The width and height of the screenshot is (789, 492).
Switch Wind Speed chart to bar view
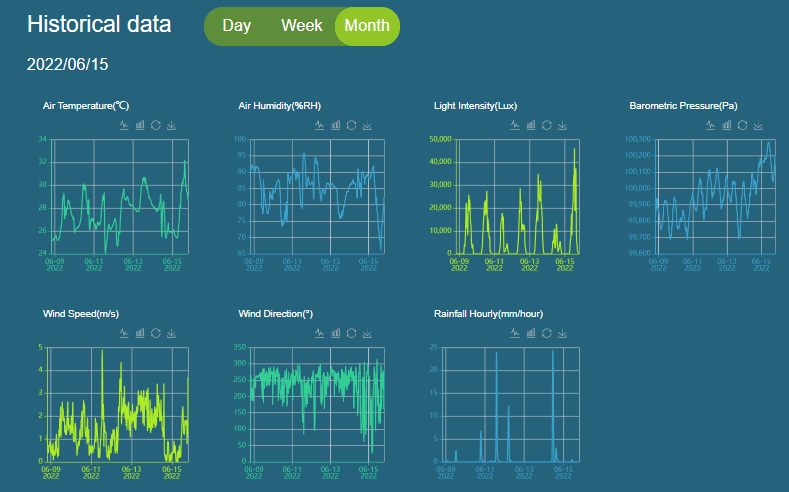click(140, 333)
